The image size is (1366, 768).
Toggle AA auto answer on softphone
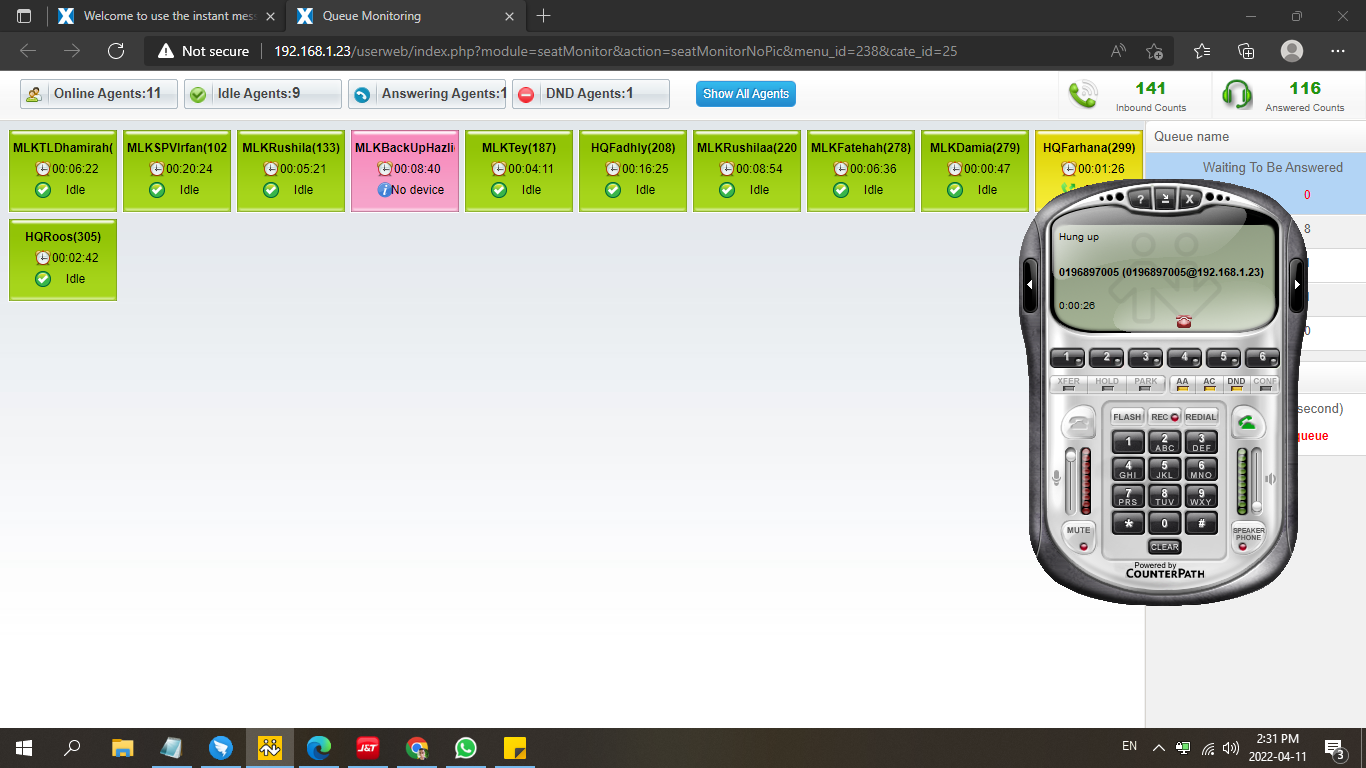1182,382
